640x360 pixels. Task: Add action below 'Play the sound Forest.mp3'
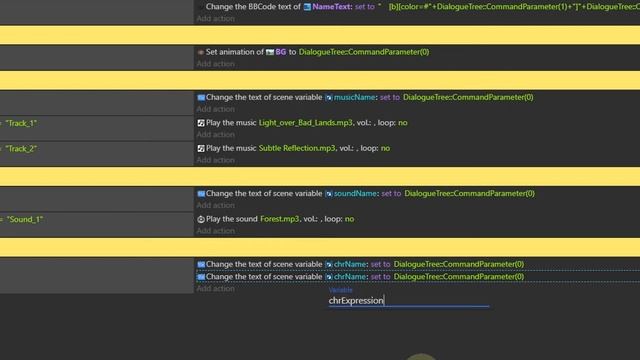(216, 231)
